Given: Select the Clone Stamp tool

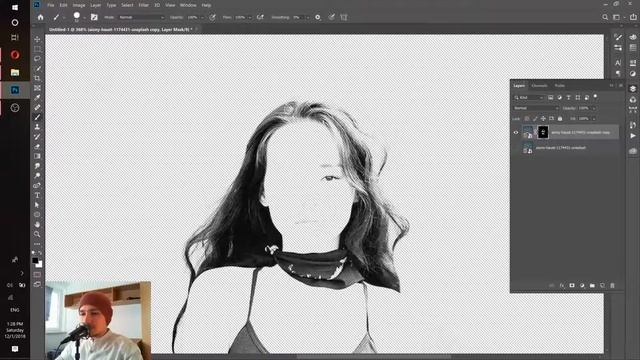Looking at the screenshot, I should coord(37,127).
